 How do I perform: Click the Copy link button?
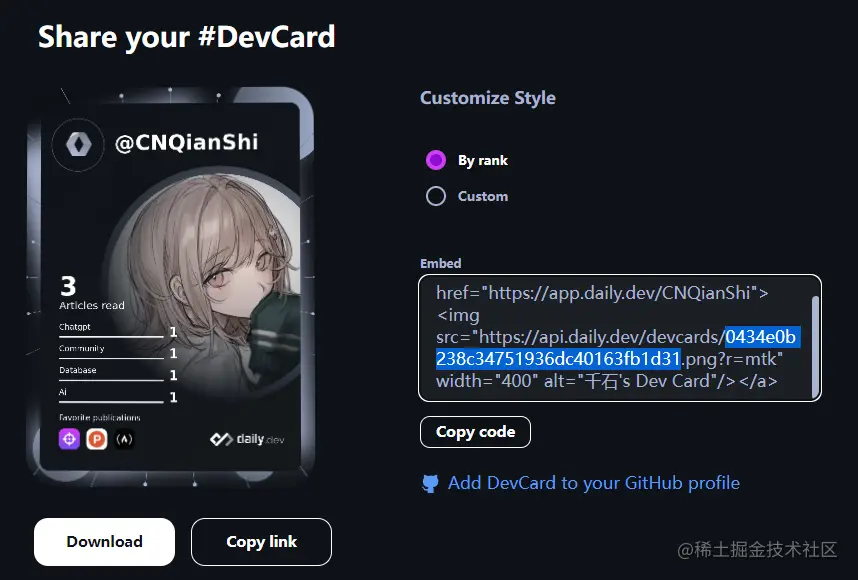click(262, 542)
